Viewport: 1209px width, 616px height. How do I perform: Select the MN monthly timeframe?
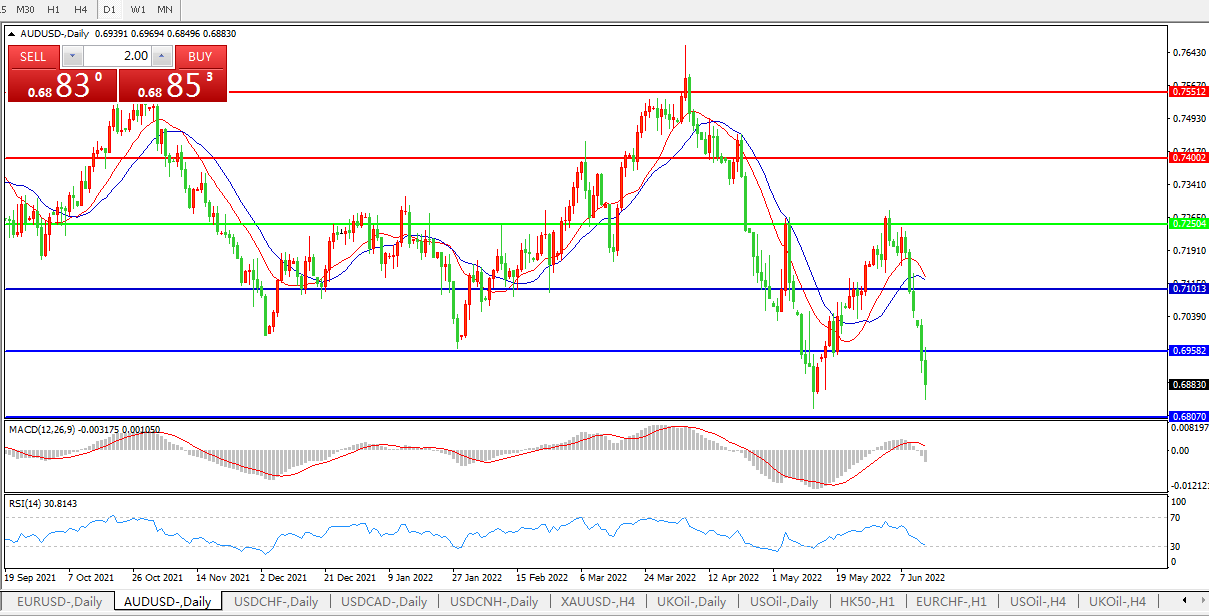point(165,9)
